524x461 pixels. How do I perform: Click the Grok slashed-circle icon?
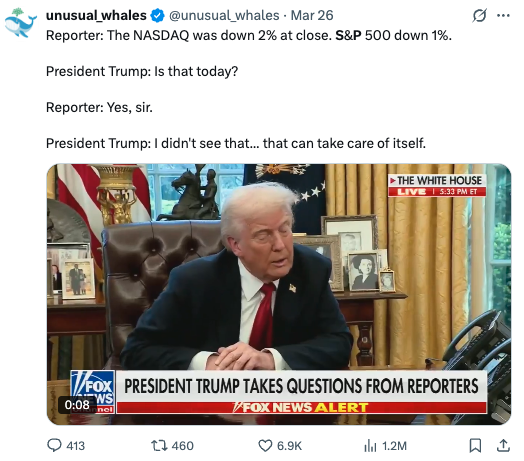tap(479, 15)
